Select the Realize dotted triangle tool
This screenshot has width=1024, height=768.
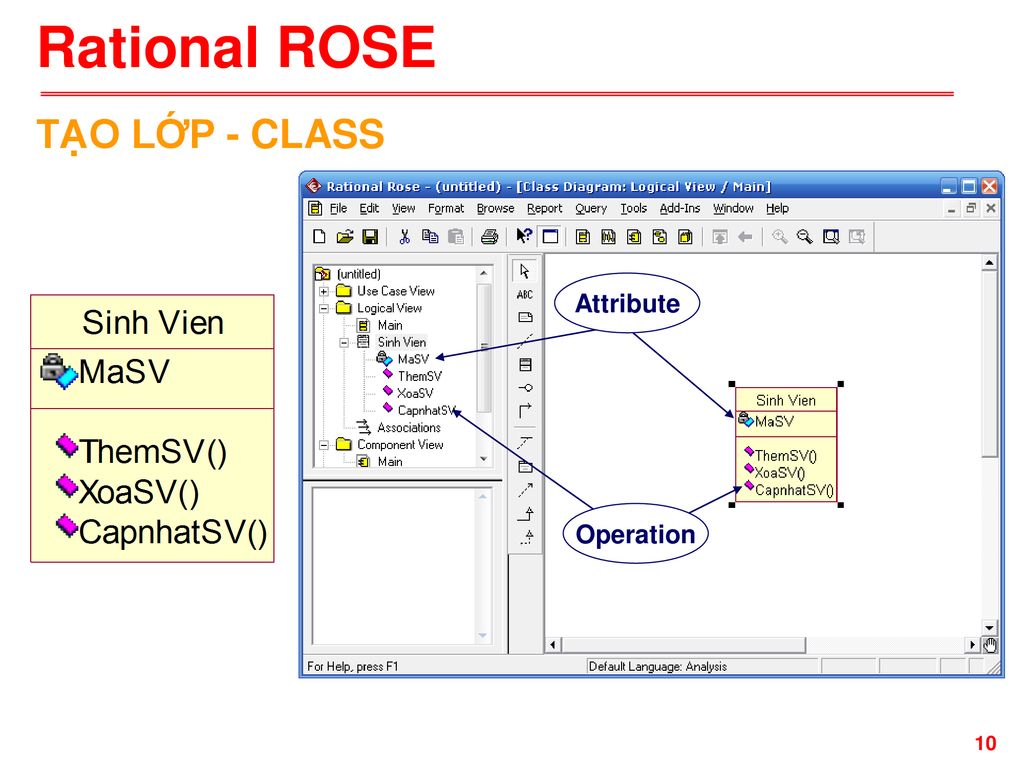click(526, 537)
